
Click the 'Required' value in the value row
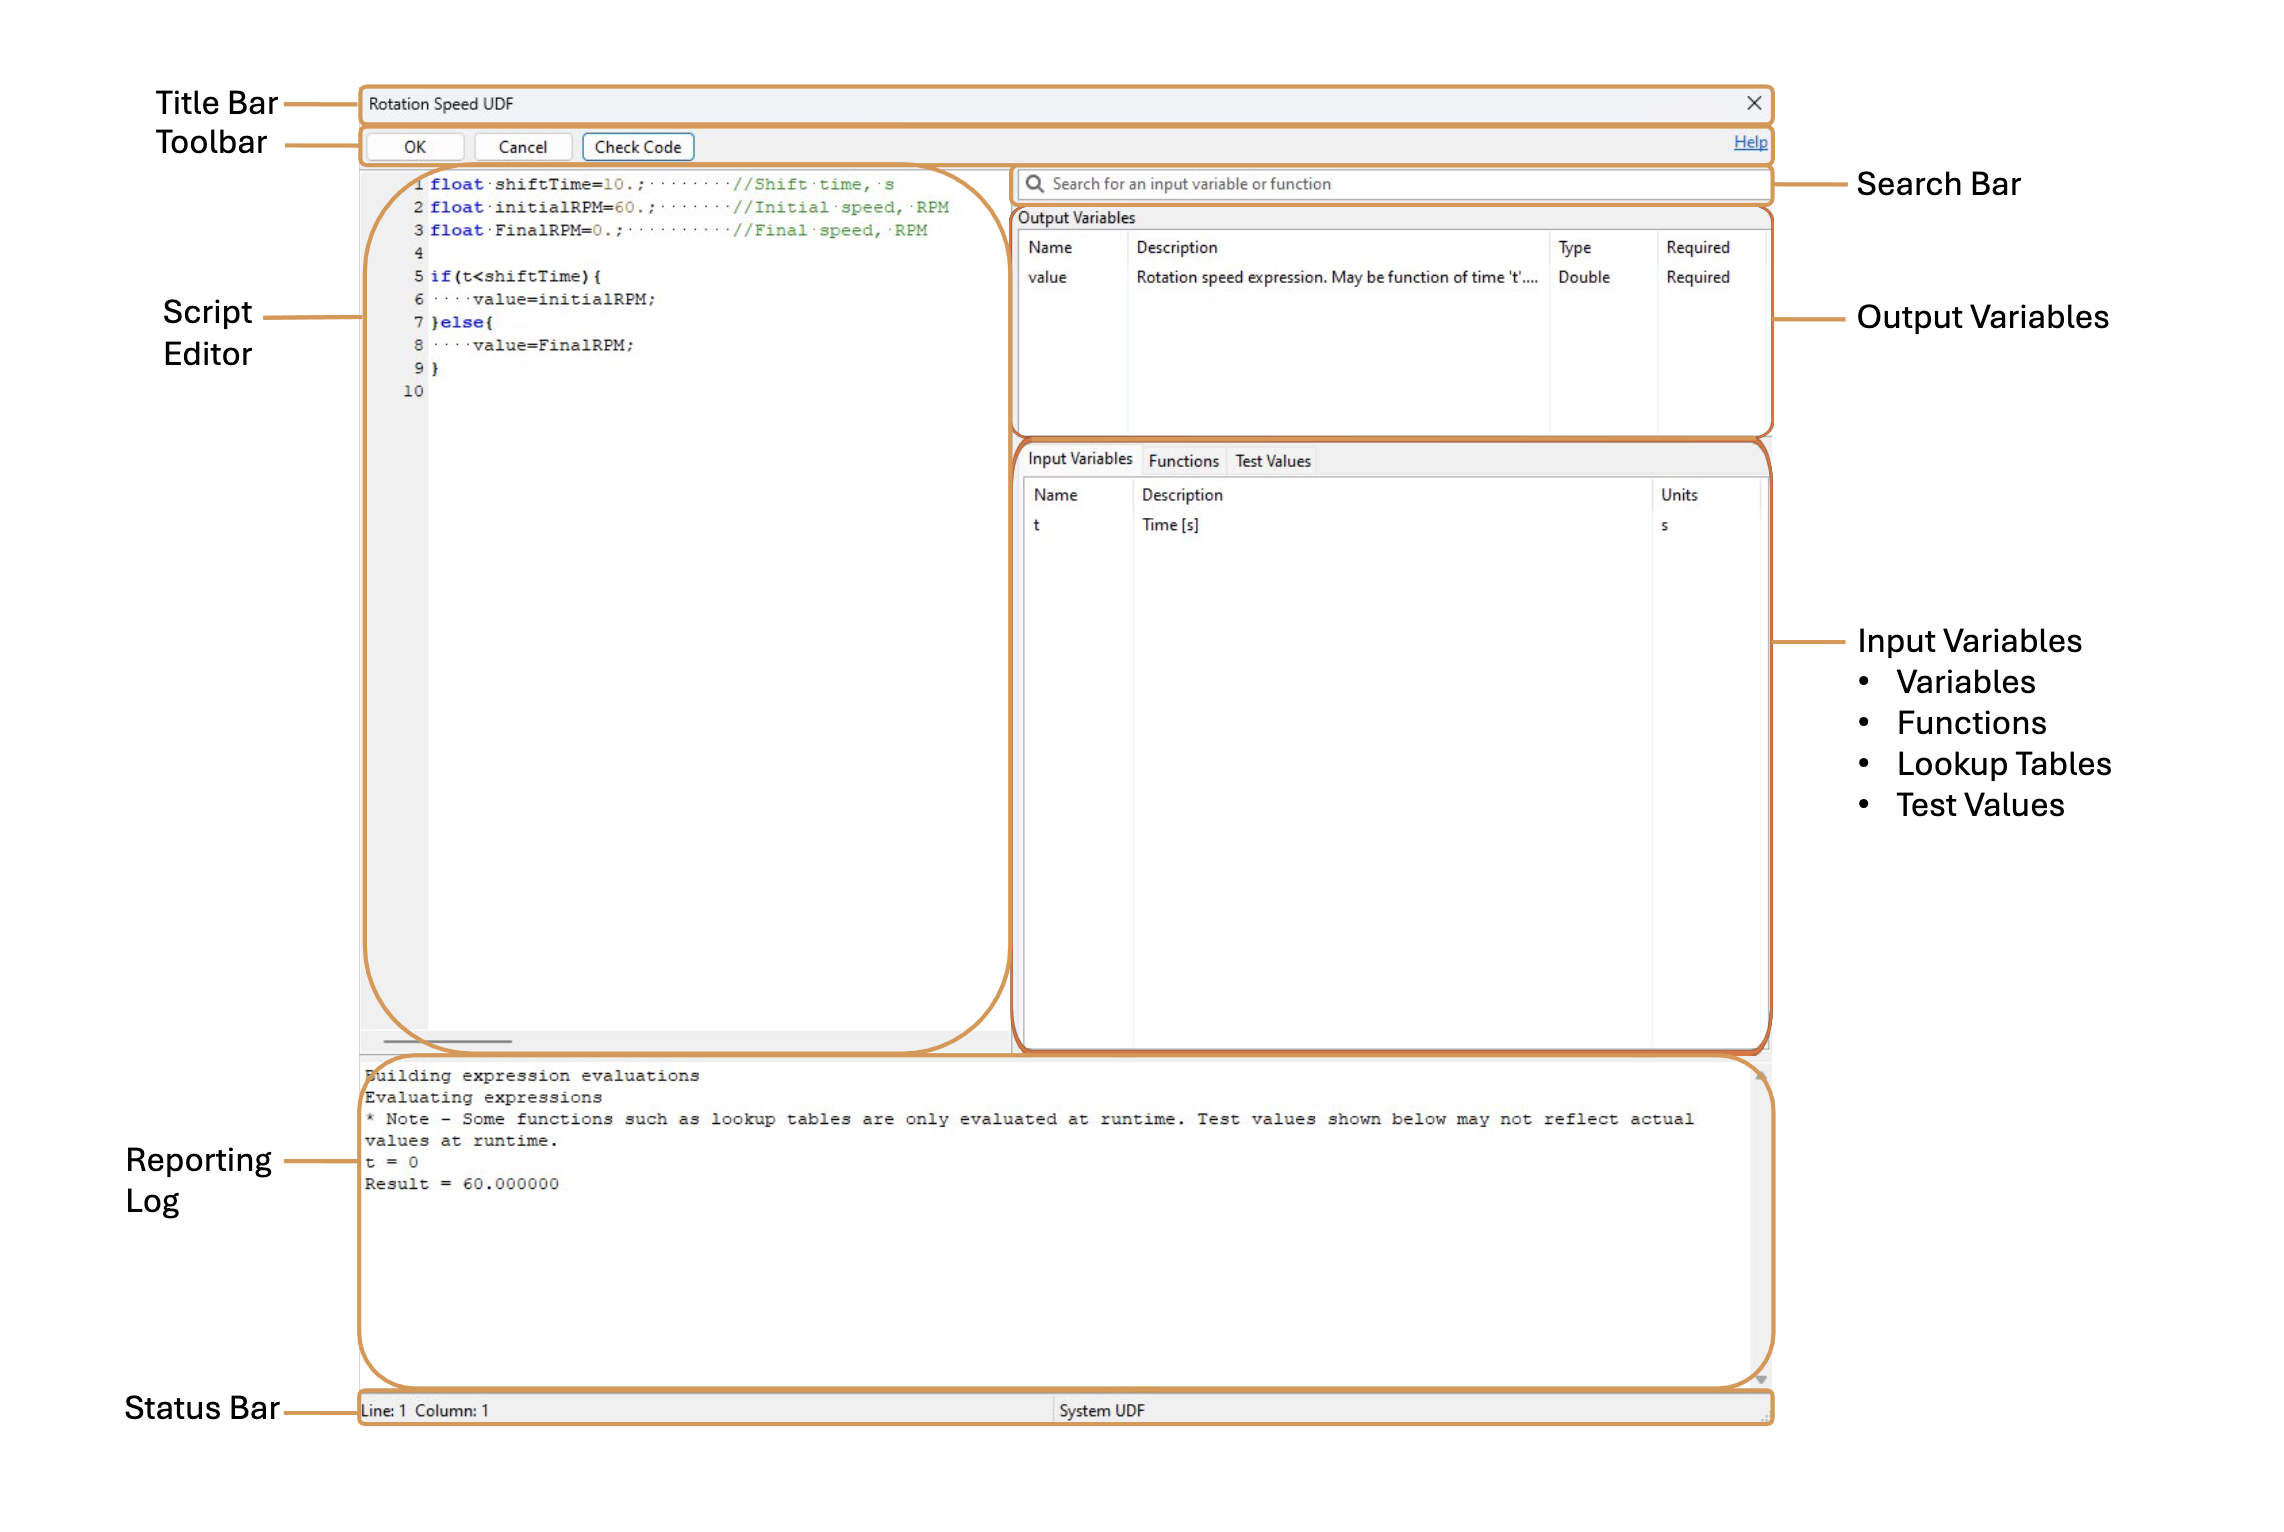(x=1697, y=277)
